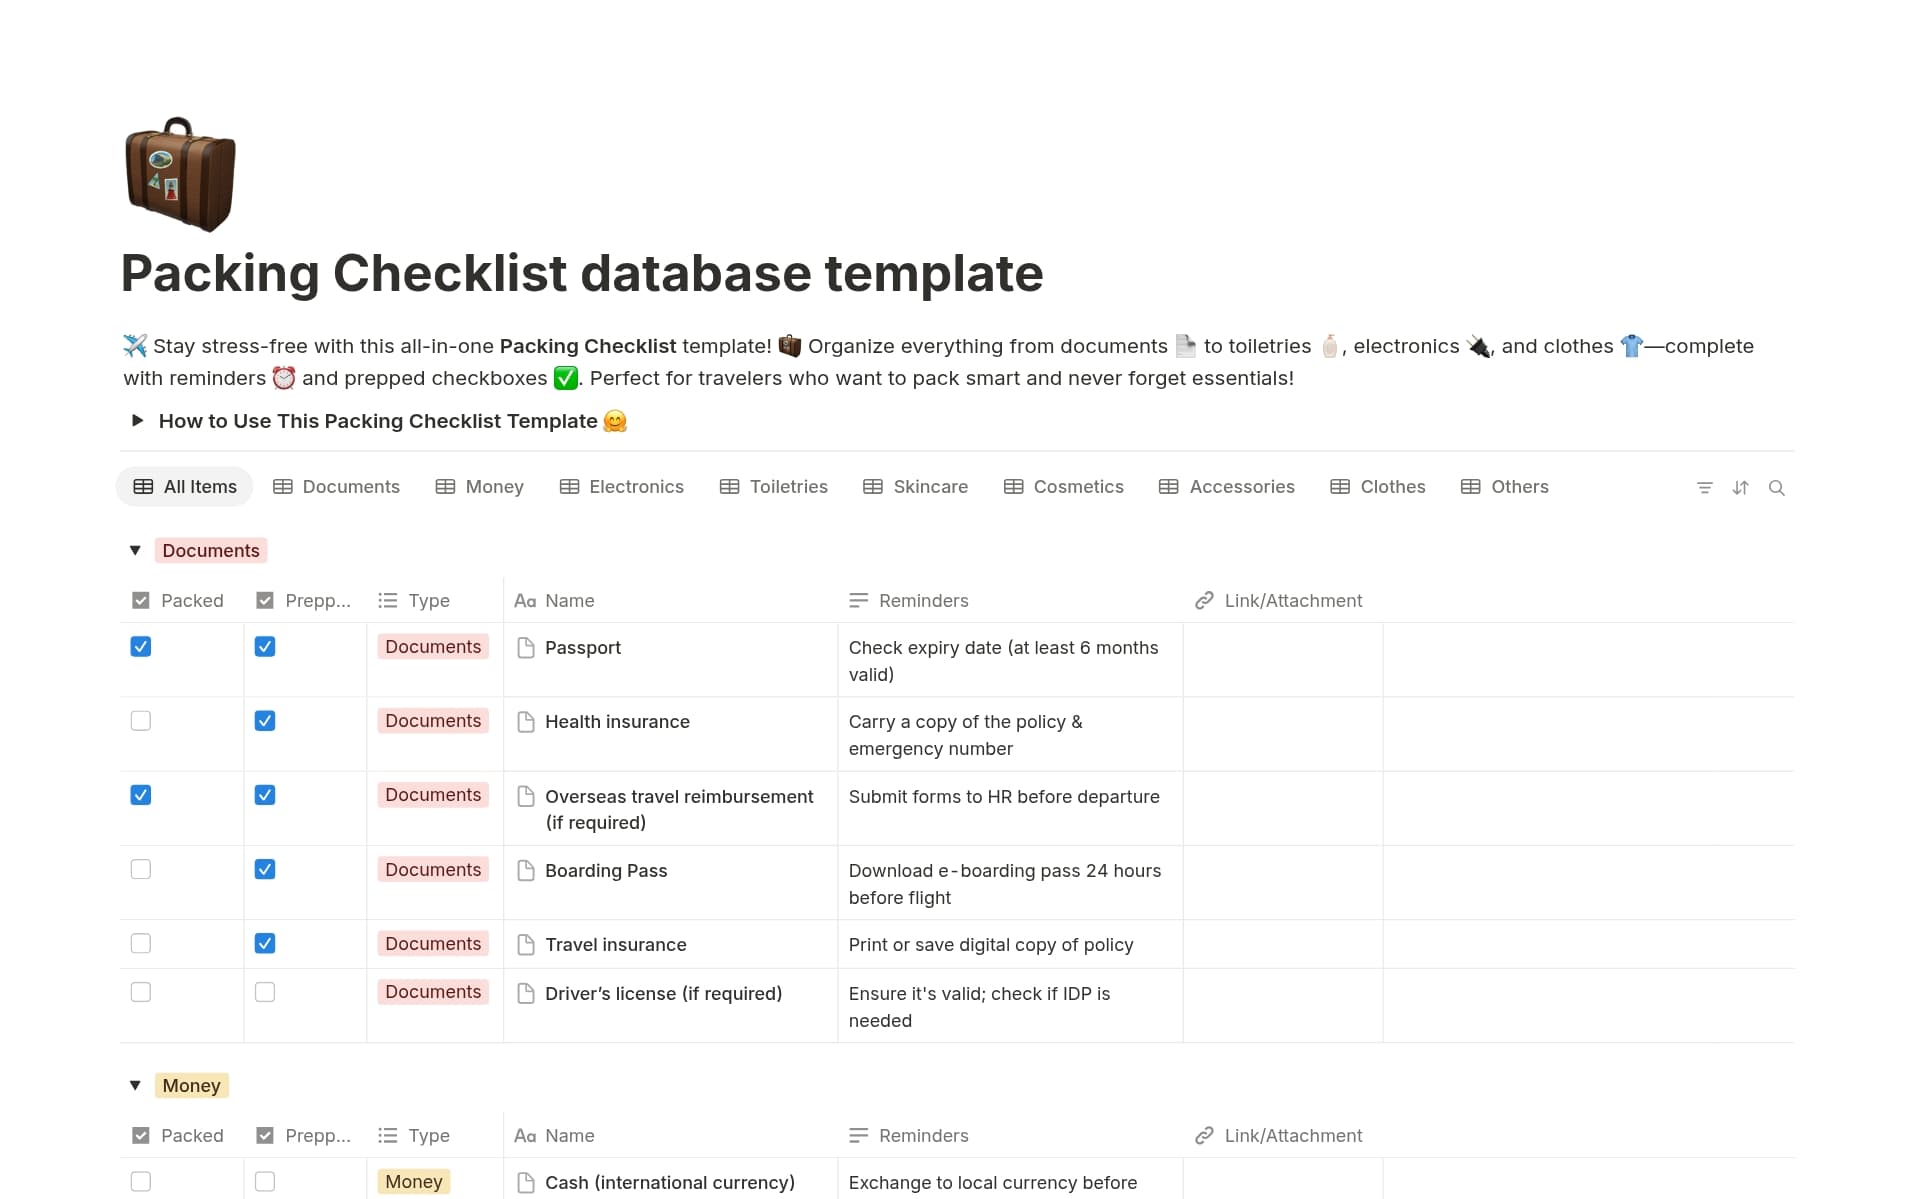Enable Prepped checkbox for Driver's license
The image size is (1920, 1199).
point(264,992)
